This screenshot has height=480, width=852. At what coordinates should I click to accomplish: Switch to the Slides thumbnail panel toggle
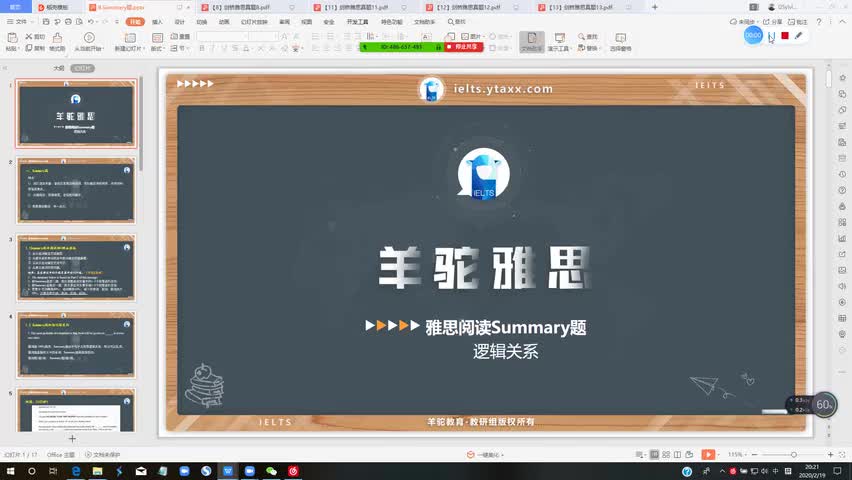83,68
